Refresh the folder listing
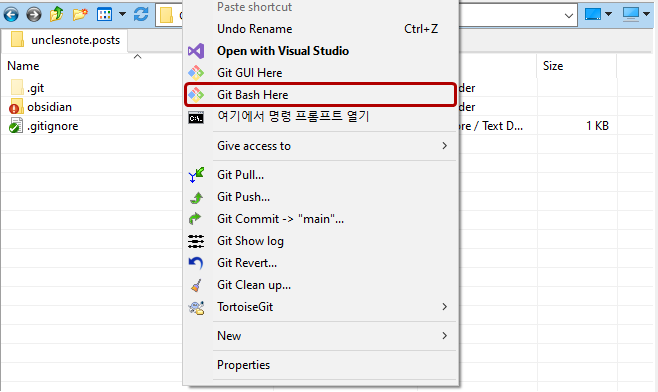Screen dimensions: 658x392 141,15
